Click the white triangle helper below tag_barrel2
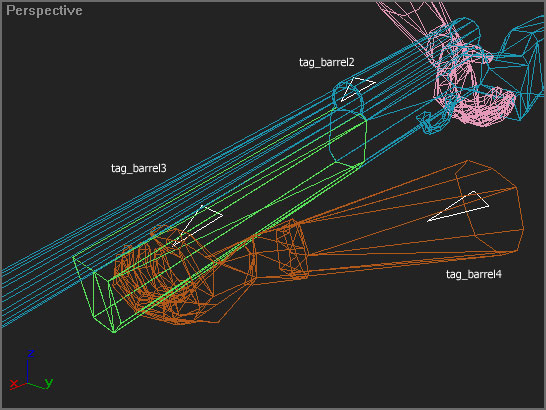The width and height of the screenshot is (546, 410). point(356,88)
